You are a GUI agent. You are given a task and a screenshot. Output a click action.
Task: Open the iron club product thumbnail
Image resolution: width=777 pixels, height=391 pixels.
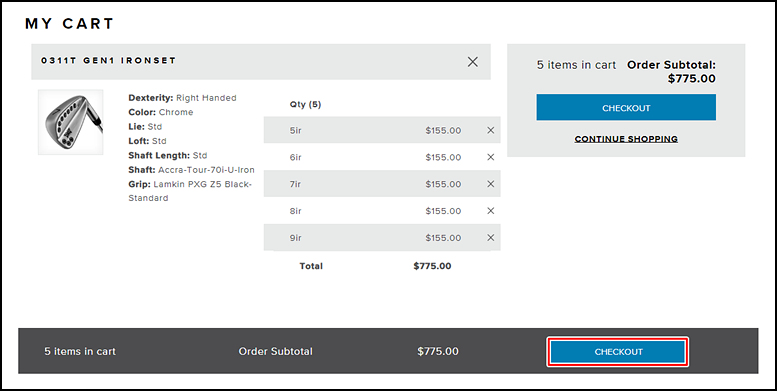point(70,122)
